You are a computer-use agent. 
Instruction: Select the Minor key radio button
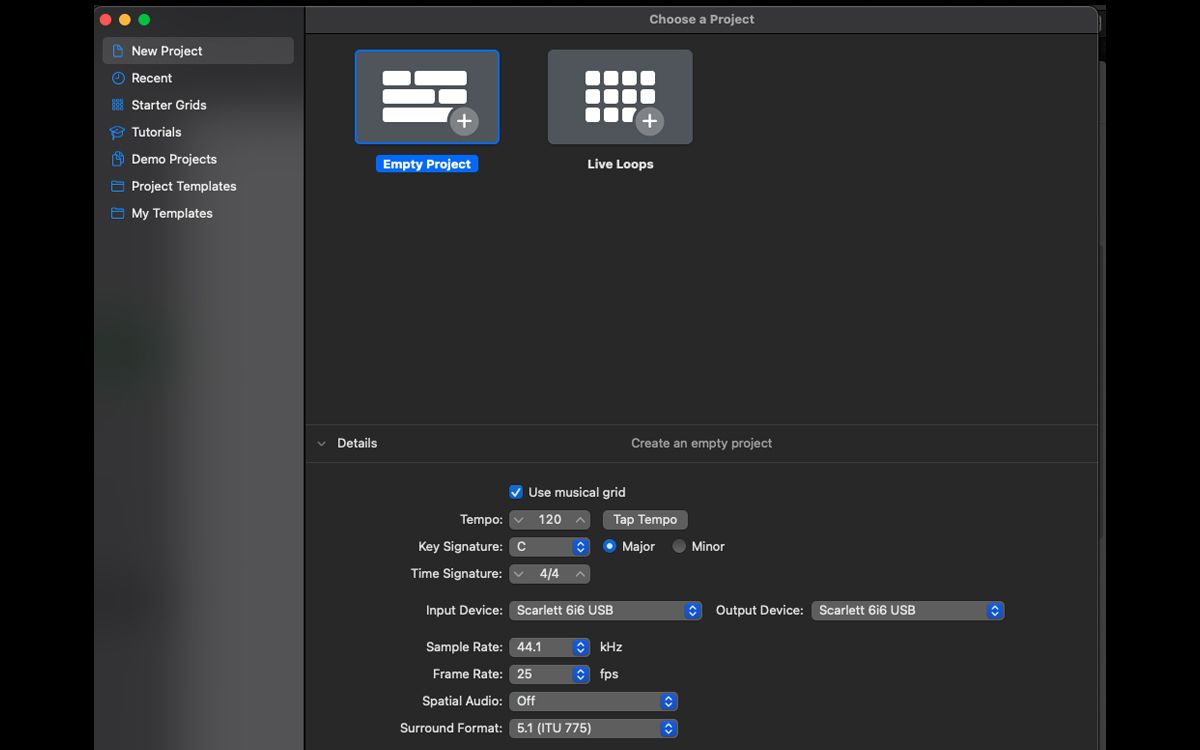click(680, 546)
